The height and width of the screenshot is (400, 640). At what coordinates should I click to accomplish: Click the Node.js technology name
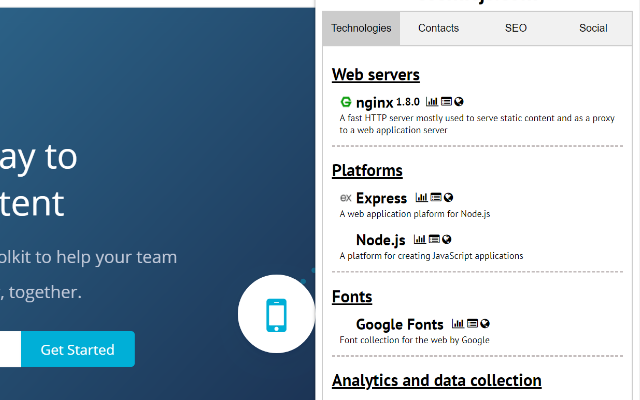tap(380, 240)
